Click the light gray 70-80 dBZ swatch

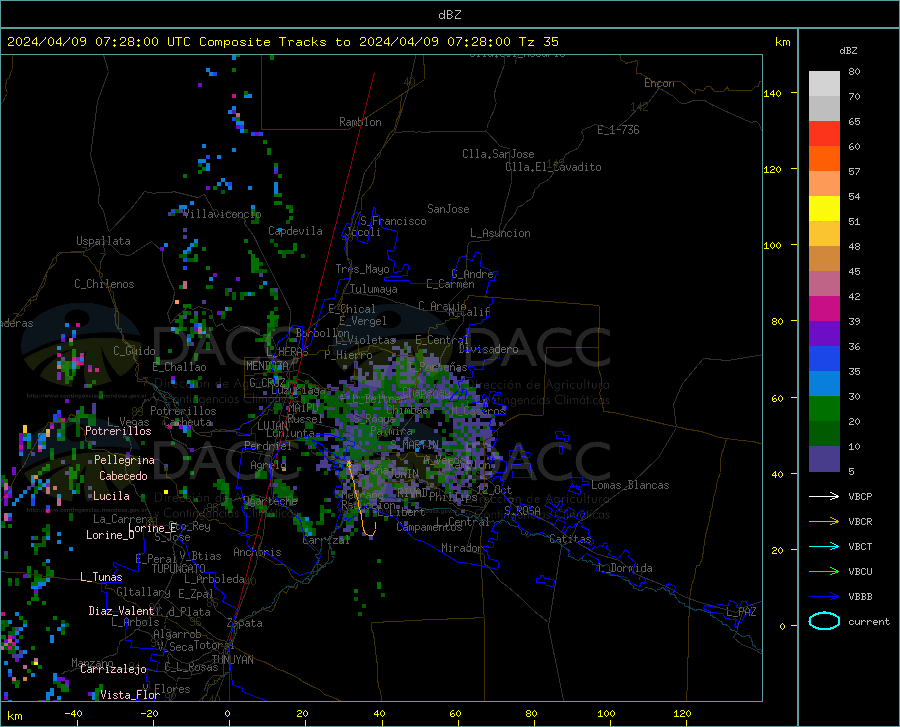pos(824,84)
